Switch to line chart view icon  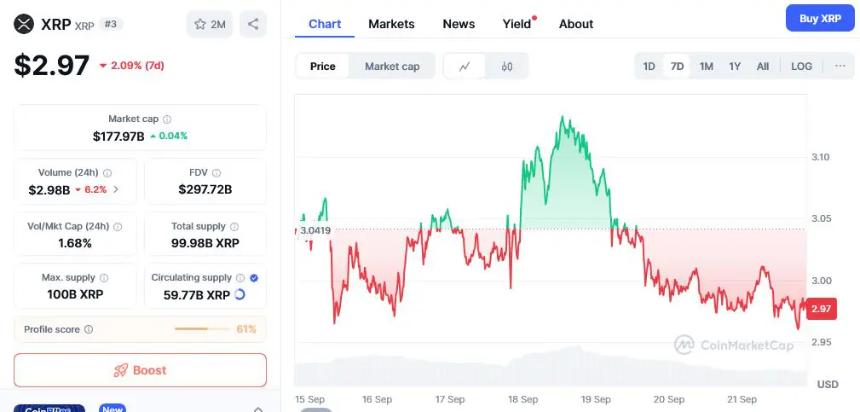point(465,66)
